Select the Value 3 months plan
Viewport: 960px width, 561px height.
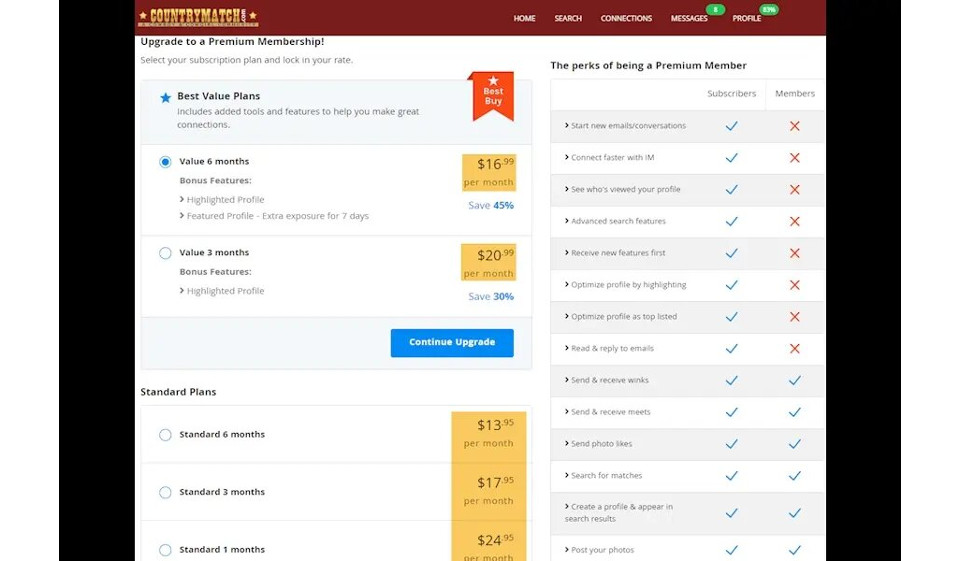click(x=165, y=253)
